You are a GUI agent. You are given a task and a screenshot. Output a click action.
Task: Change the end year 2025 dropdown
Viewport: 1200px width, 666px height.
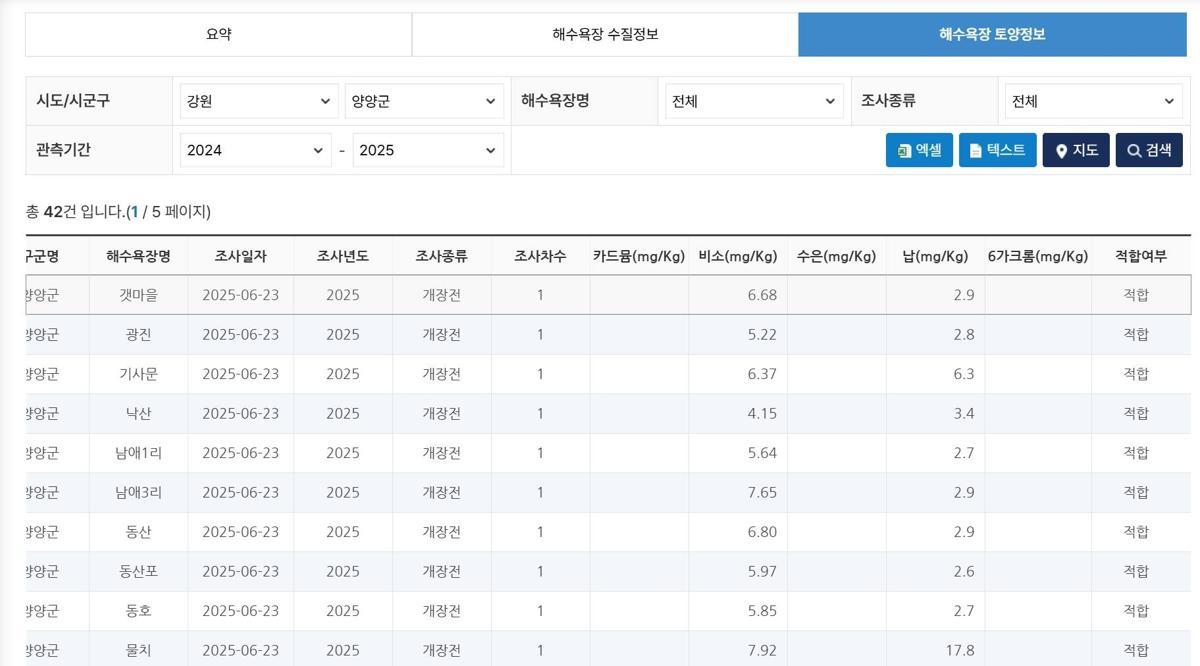428,150
